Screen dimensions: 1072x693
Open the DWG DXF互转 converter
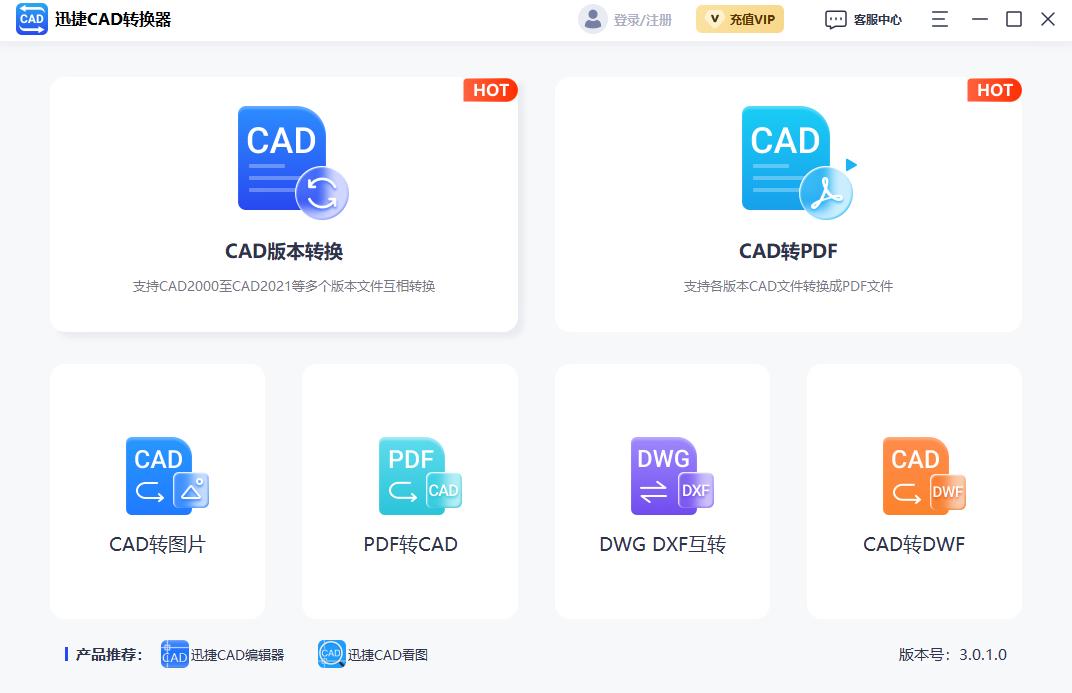(x=661, y=490)
